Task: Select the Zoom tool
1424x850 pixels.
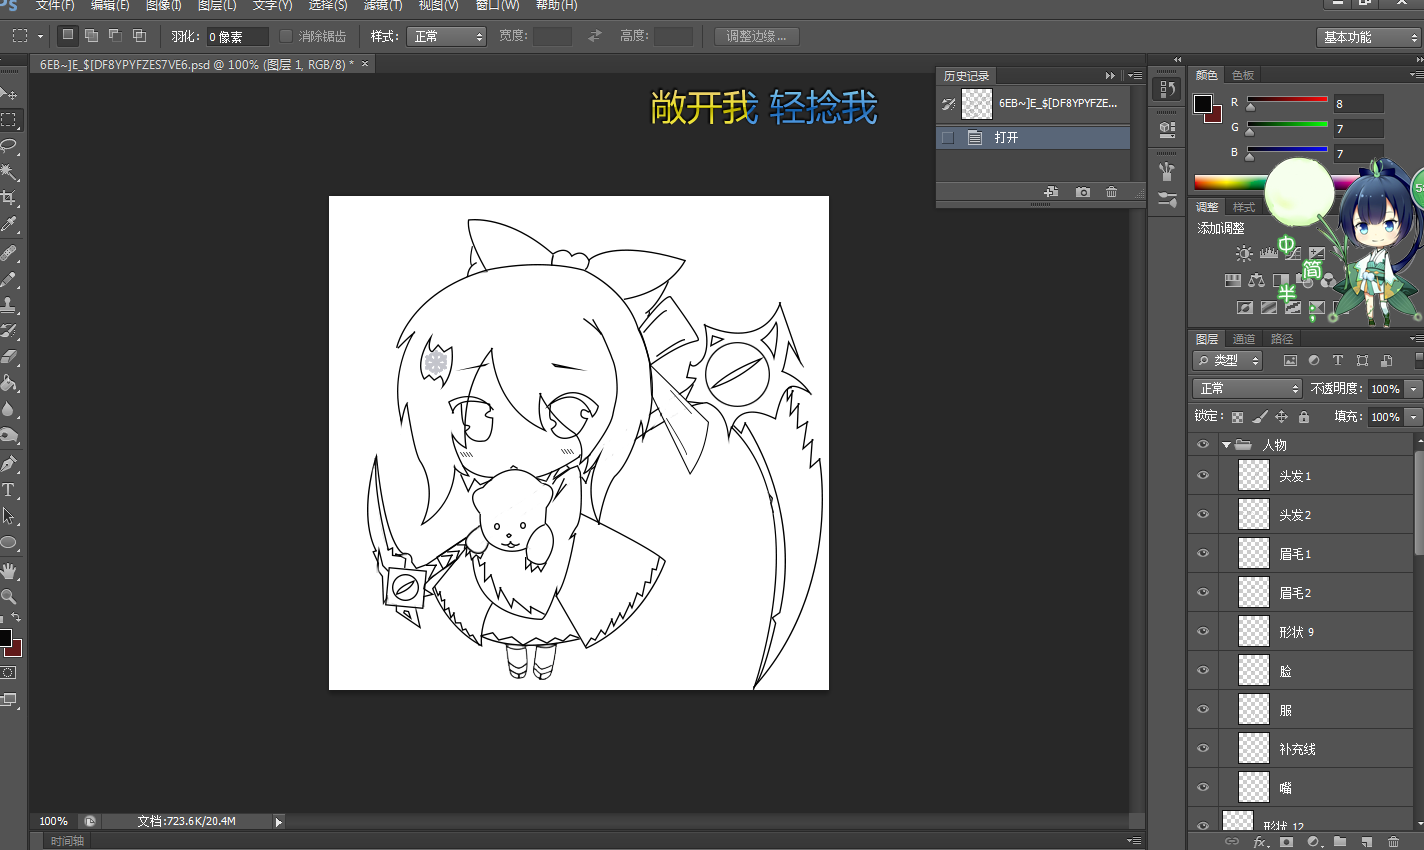Action: click(x=9, y=597)
